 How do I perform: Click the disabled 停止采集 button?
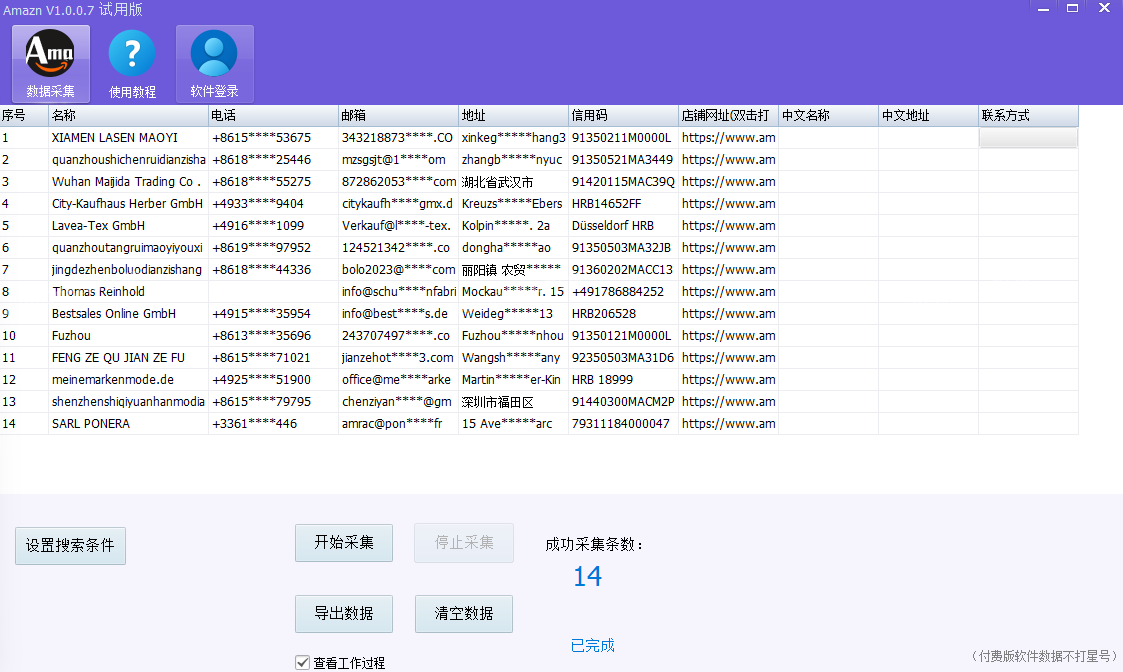(x=464, y=543)
